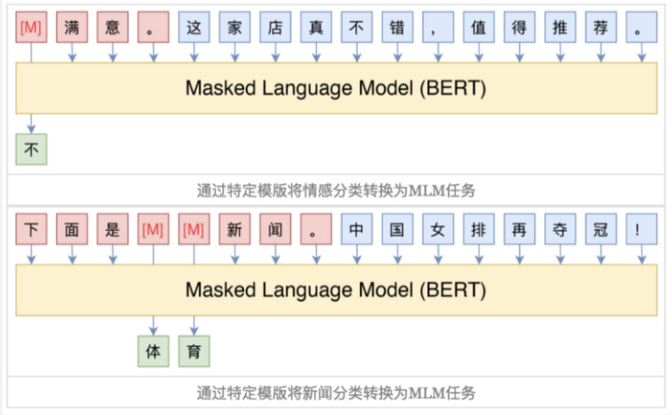The width and height of the screenshot is (672, 415).
Task: Select the red 满 token box
Action: tap(72, 27)
